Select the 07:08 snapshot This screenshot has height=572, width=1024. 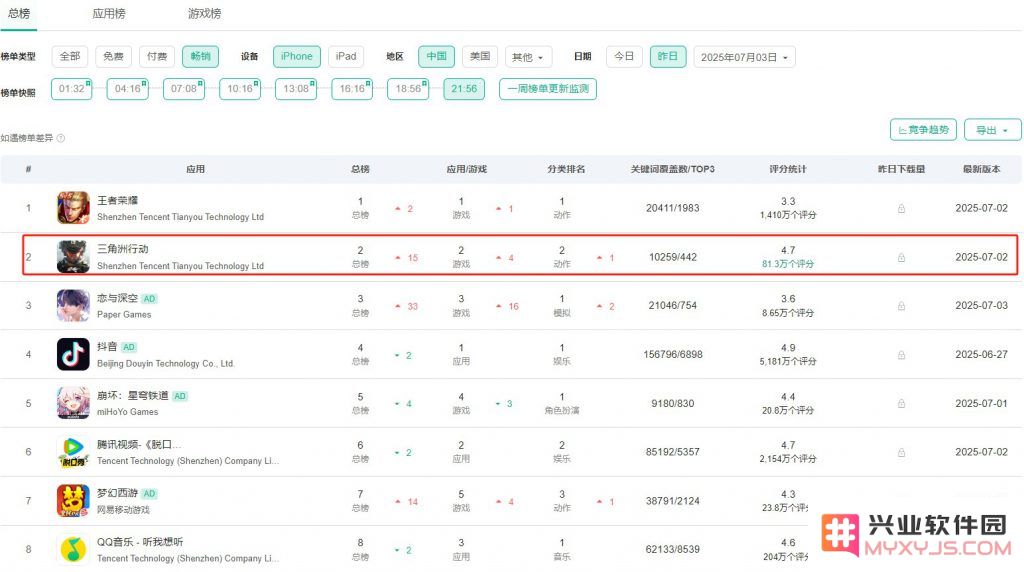pyautogui.click(x=184, y=89)
